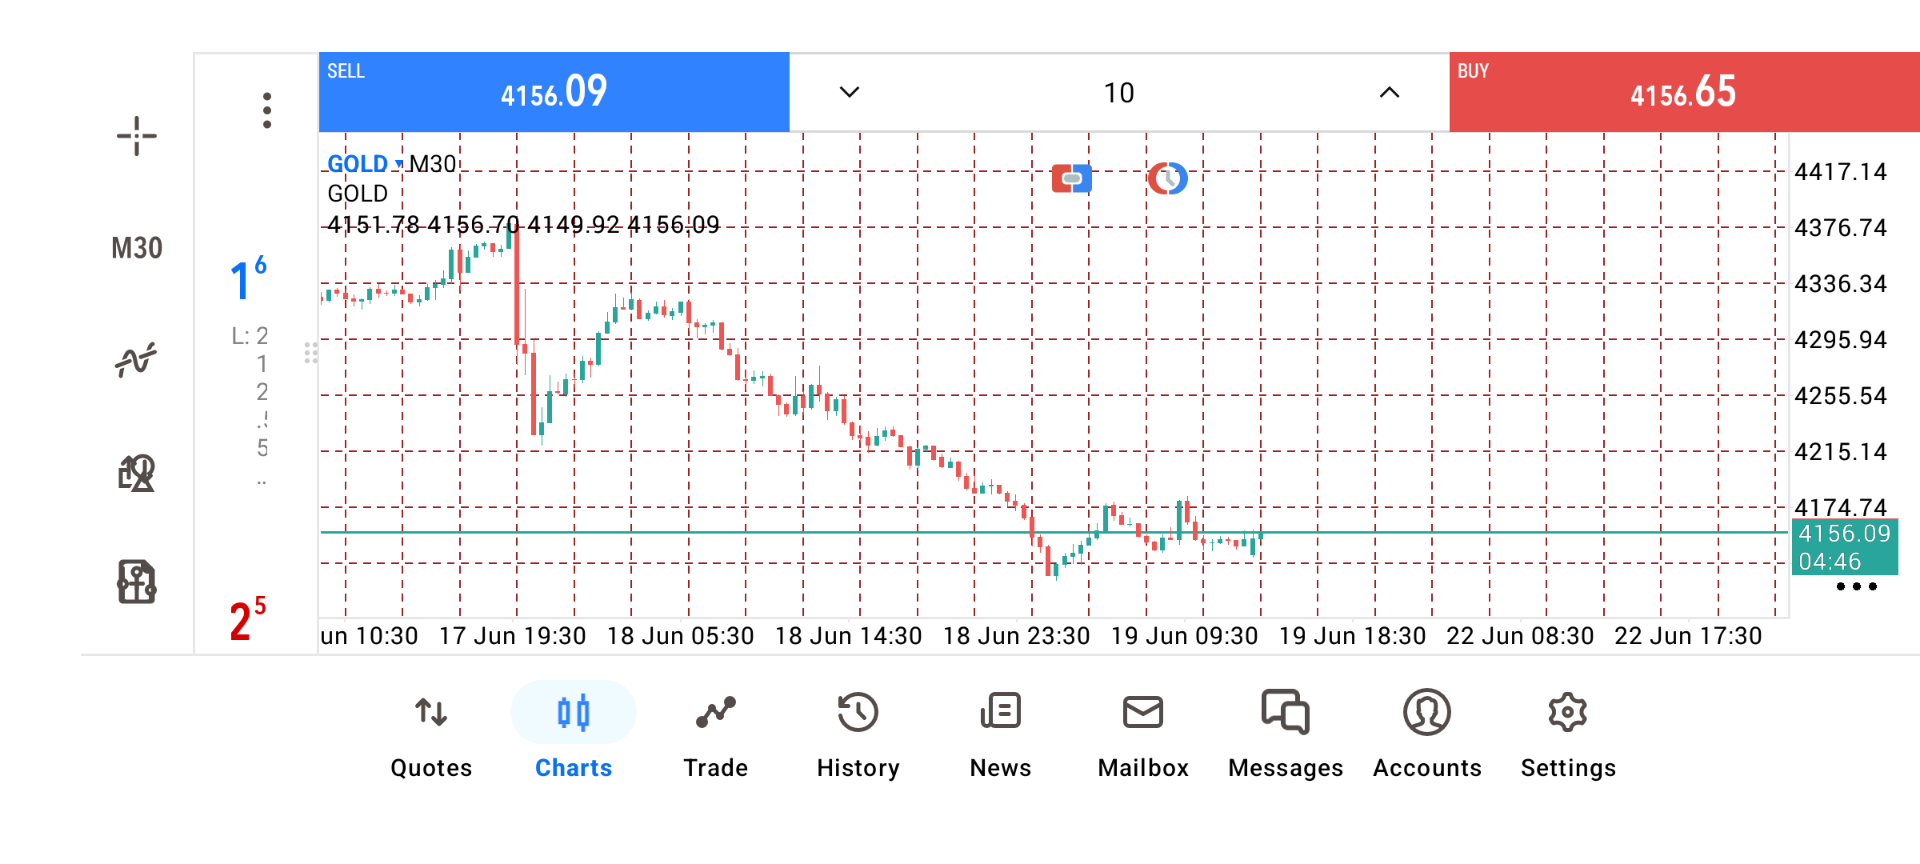Click the red-blue trade levels chart icon
The image size is (1920, 864).
tap(1071, 179)
